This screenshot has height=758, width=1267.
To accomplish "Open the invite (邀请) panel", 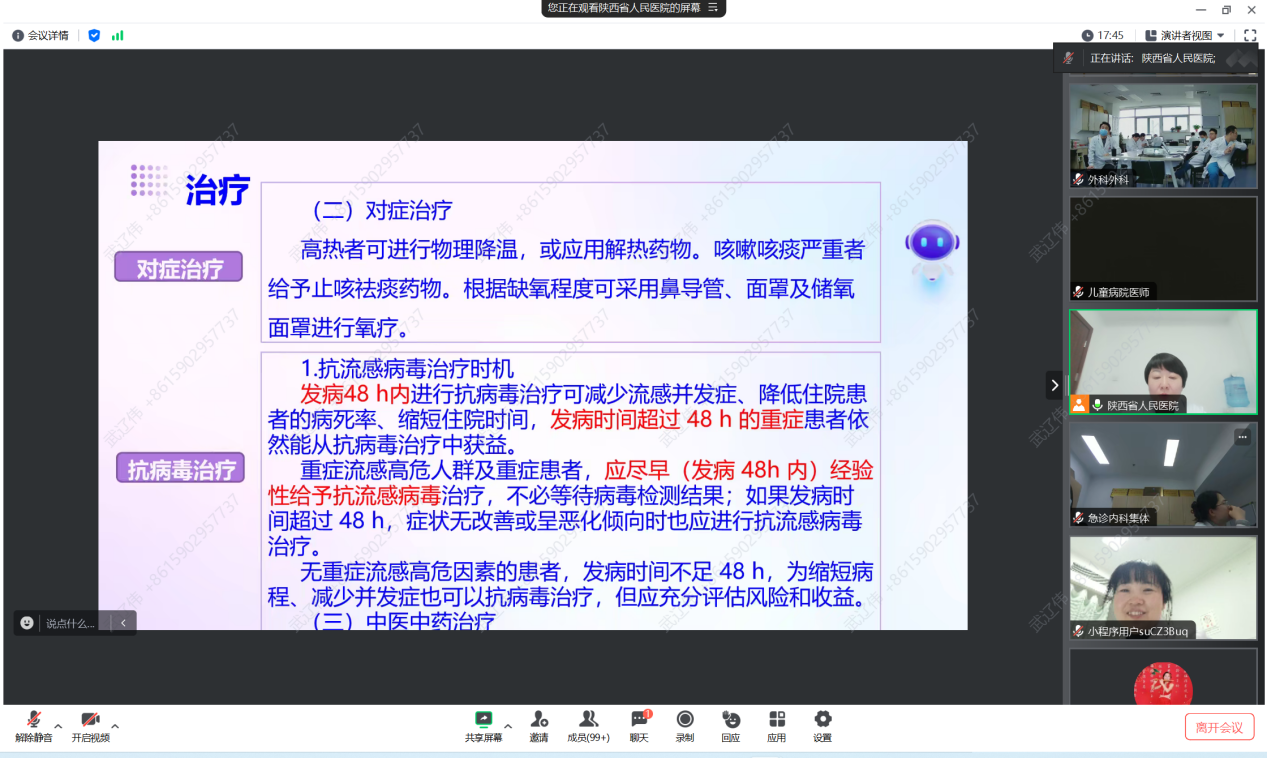I will pyautogui.click(x=540, y=725).
